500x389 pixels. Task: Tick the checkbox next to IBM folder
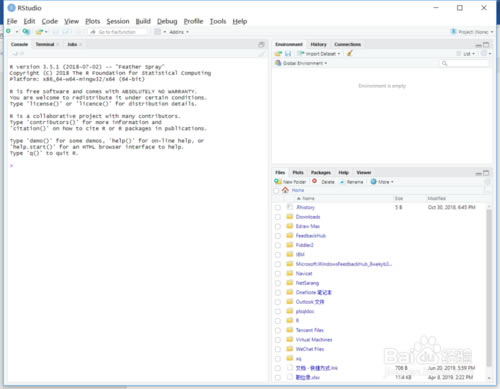(x=278, y=255)
